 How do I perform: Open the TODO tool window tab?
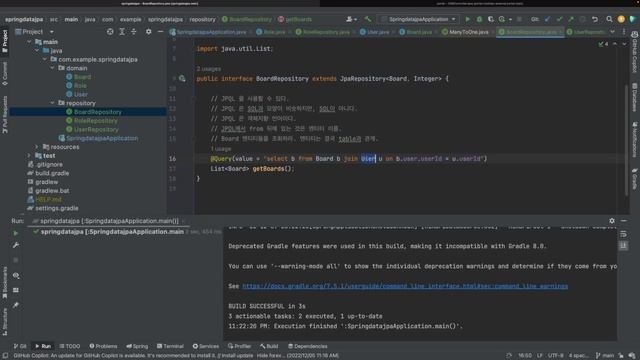click(70, 346)
